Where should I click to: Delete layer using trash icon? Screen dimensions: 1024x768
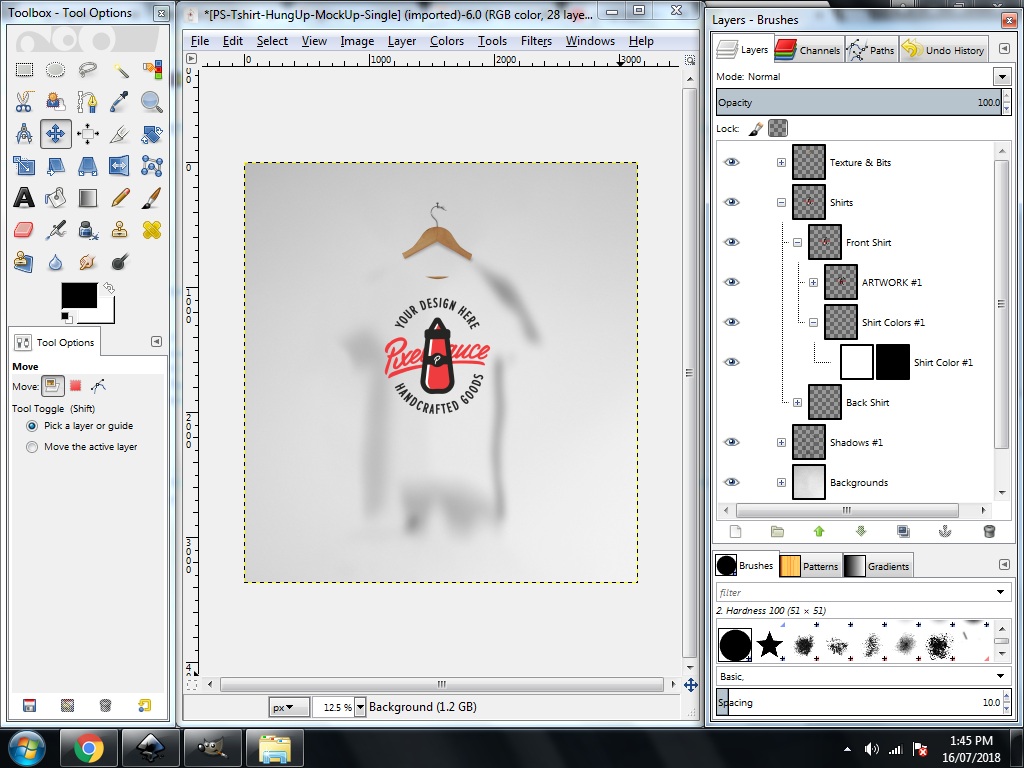[x=989, y=532]
